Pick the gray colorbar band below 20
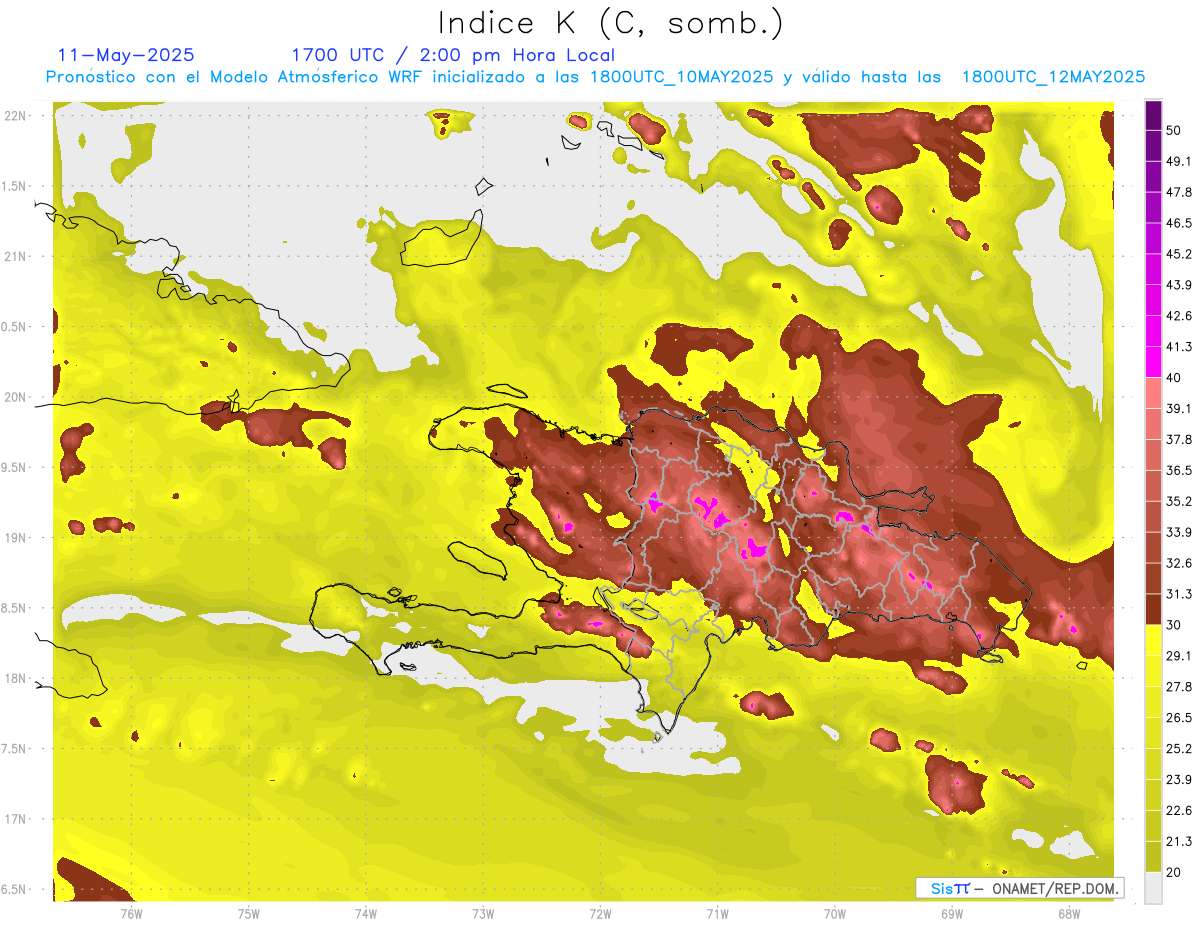The width and height of the screenshot is (1200, 927). tap(1153, 888)
